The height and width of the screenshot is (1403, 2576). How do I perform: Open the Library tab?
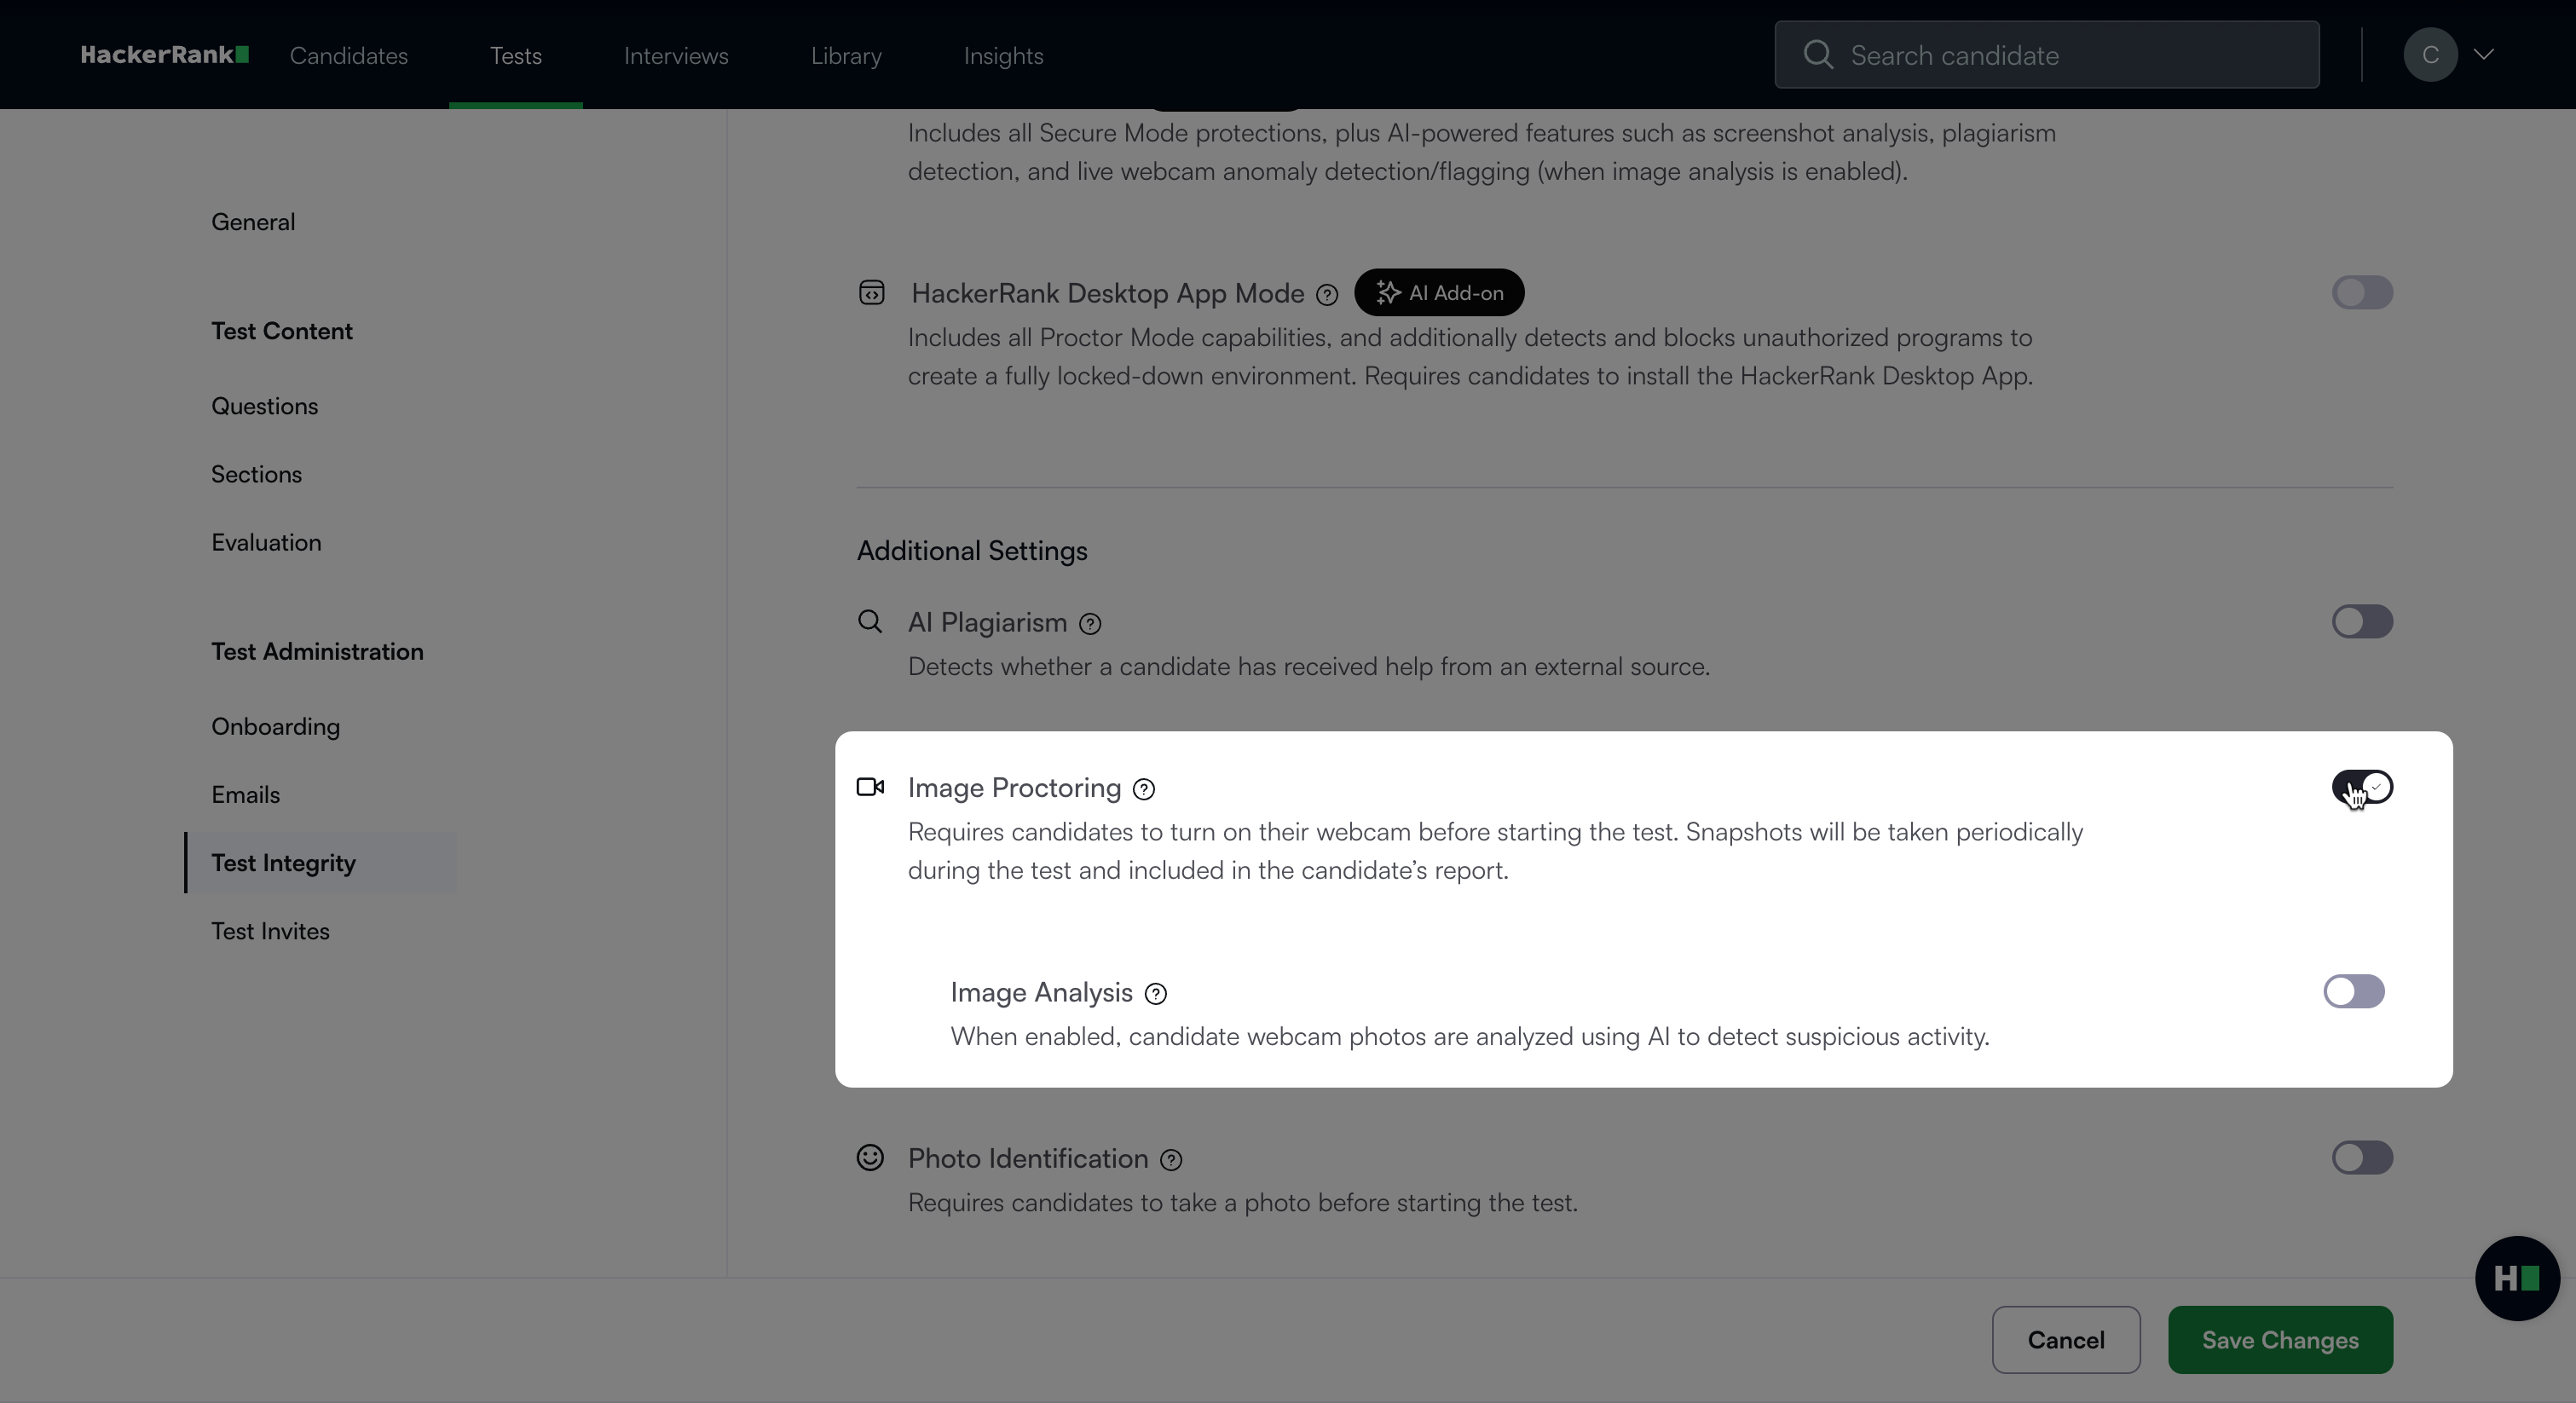pyautogui.click(x=846, y=56)
